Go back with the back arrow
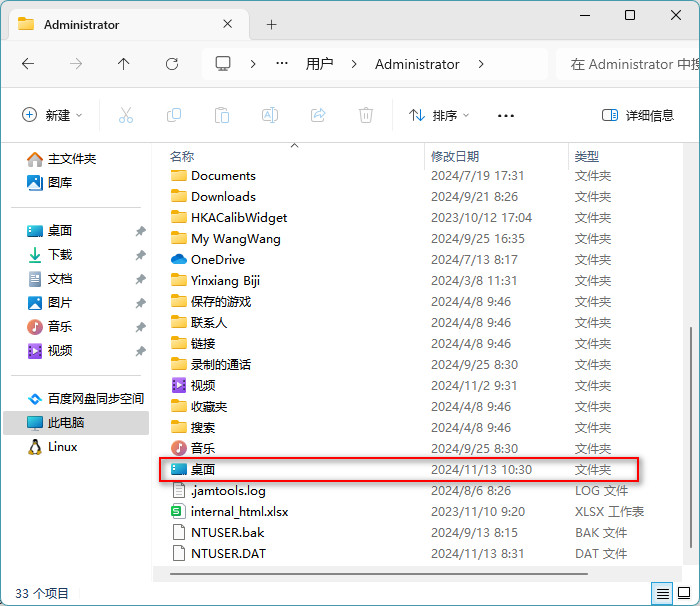This screenshot has height=606, width=700. pyautogui.click(x=28, y=64)
